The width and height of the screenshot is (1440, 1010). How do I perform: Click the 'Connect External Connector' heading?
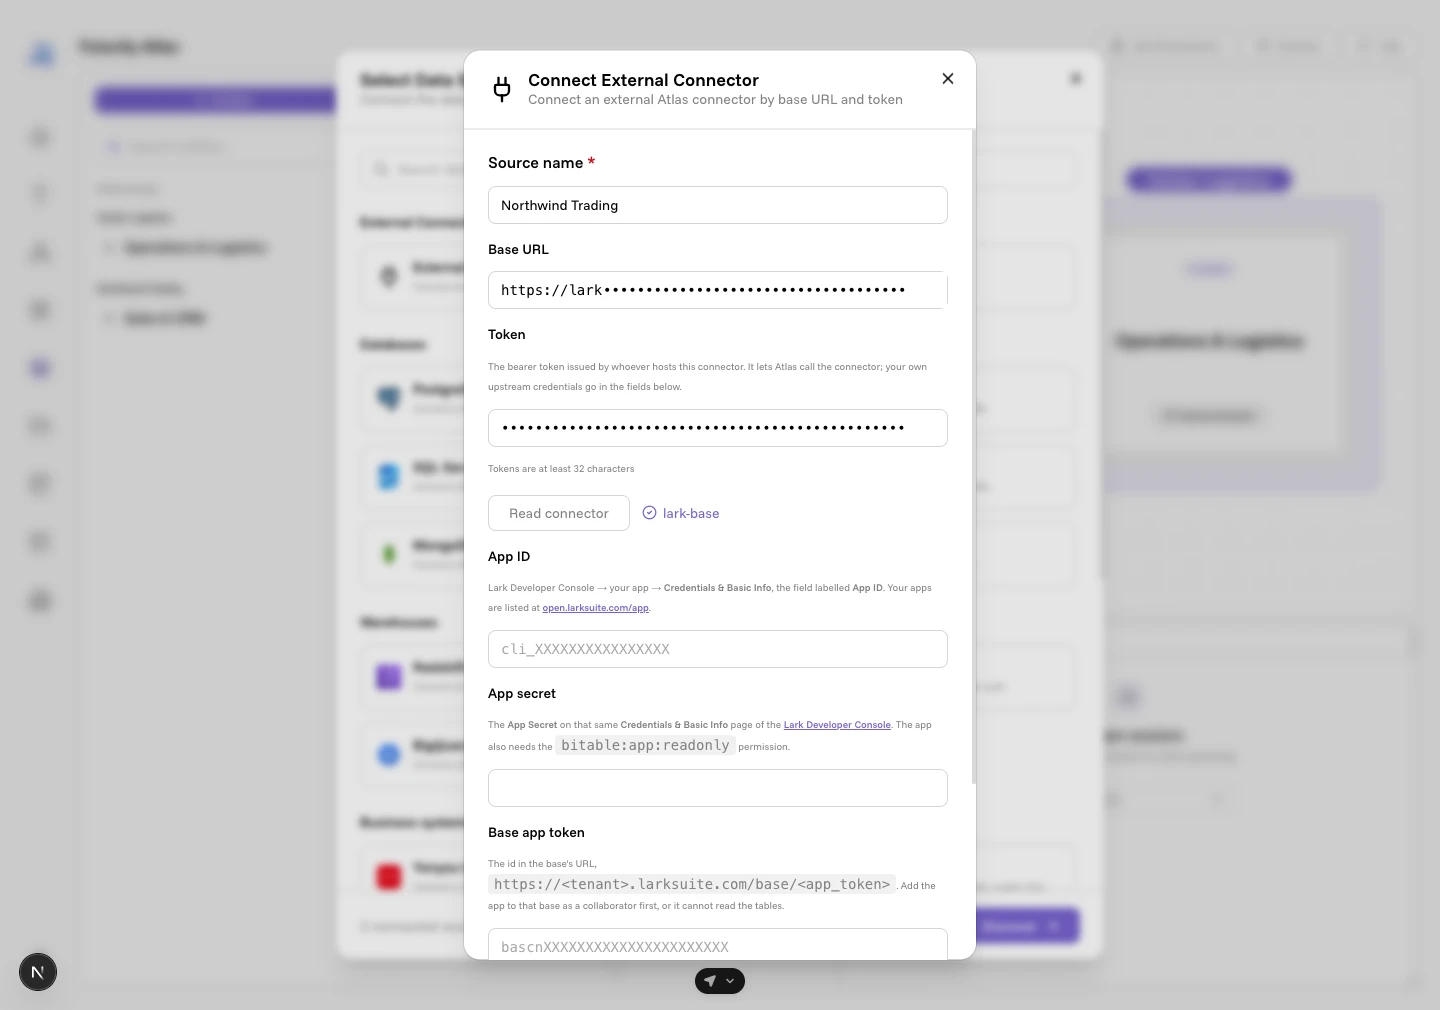(x=643, y=80)
